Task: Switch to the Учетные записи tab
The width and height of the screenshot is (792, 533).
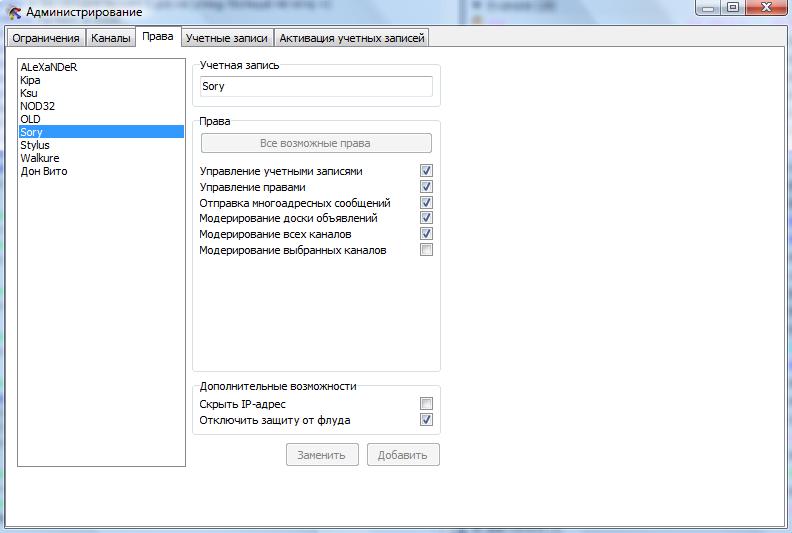Action: 227,39
